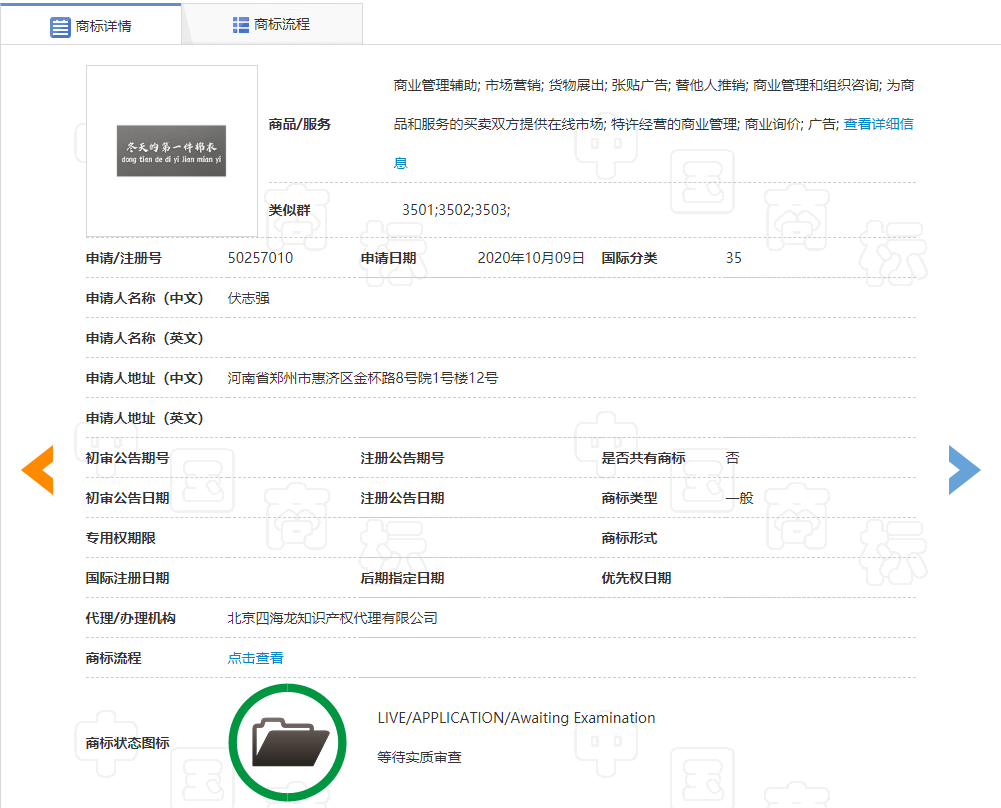The height and width of the screenshot is (808, 1001).
Task: Click the application date 2020年10月09日
Action: 531,258
